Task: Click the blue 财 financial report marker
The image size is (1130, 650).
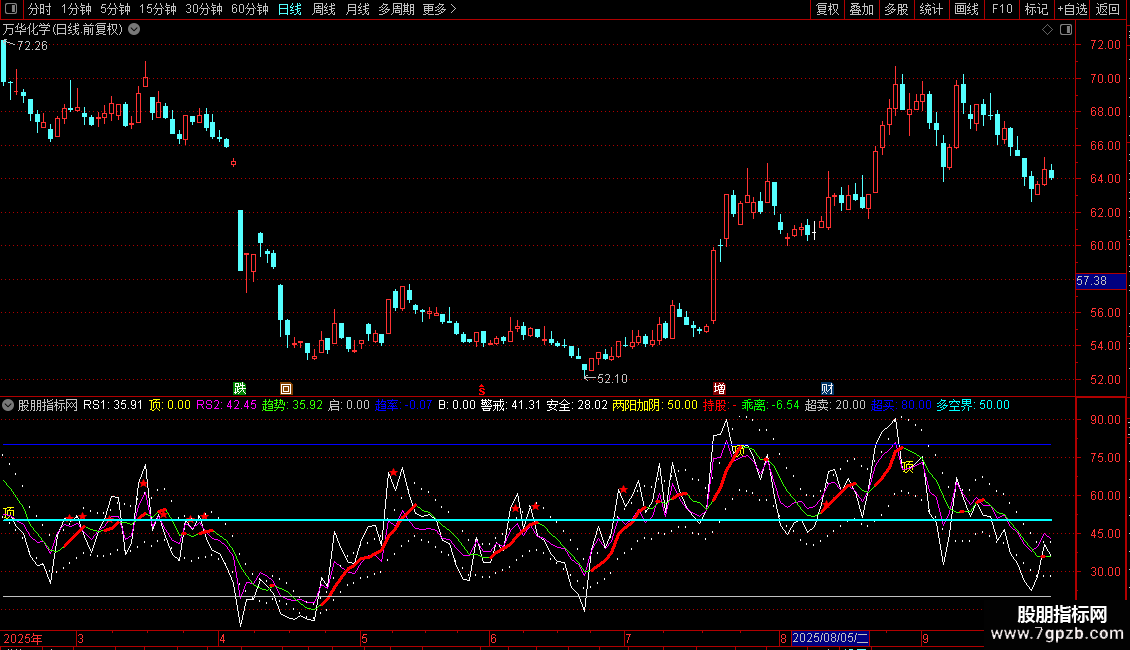Action: 827,388
